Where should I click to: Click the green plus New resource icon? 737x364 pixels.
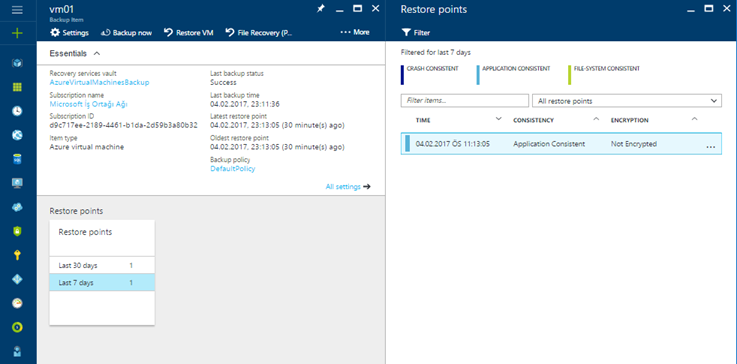coord(17,33)
